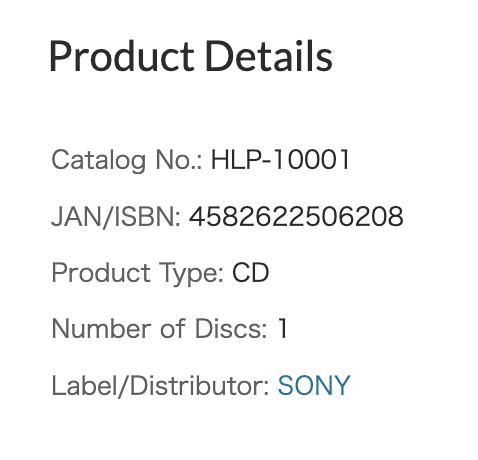
Task: Open the SONY label link
Action: [x=314, y=385]
